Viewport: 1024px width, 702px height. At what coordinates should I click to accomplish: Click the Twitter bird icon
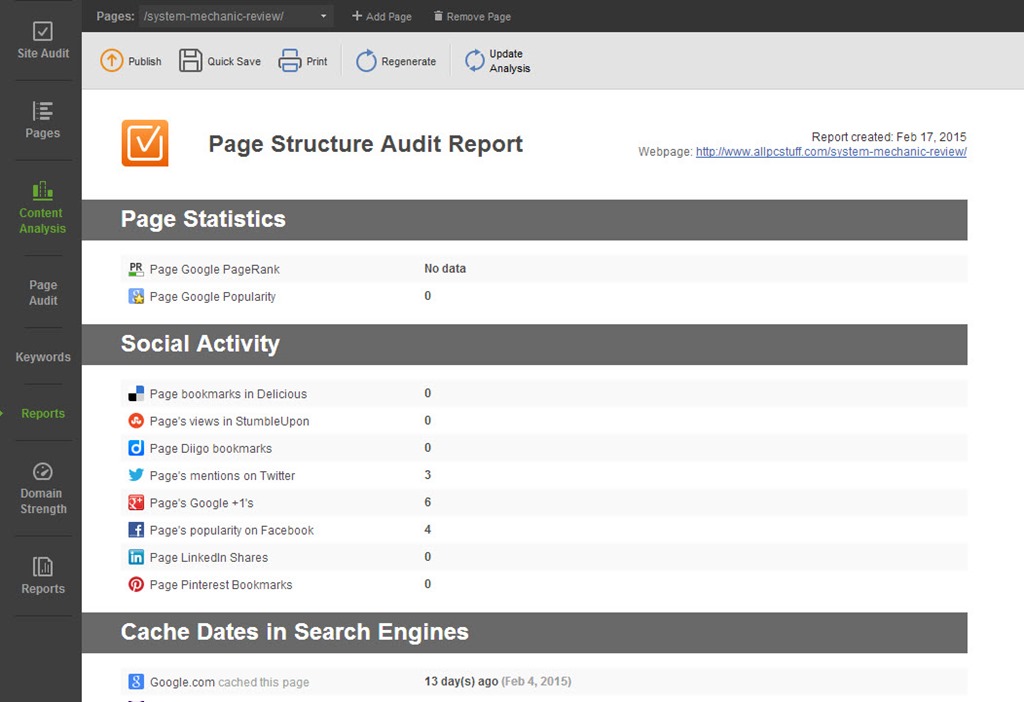136,475
